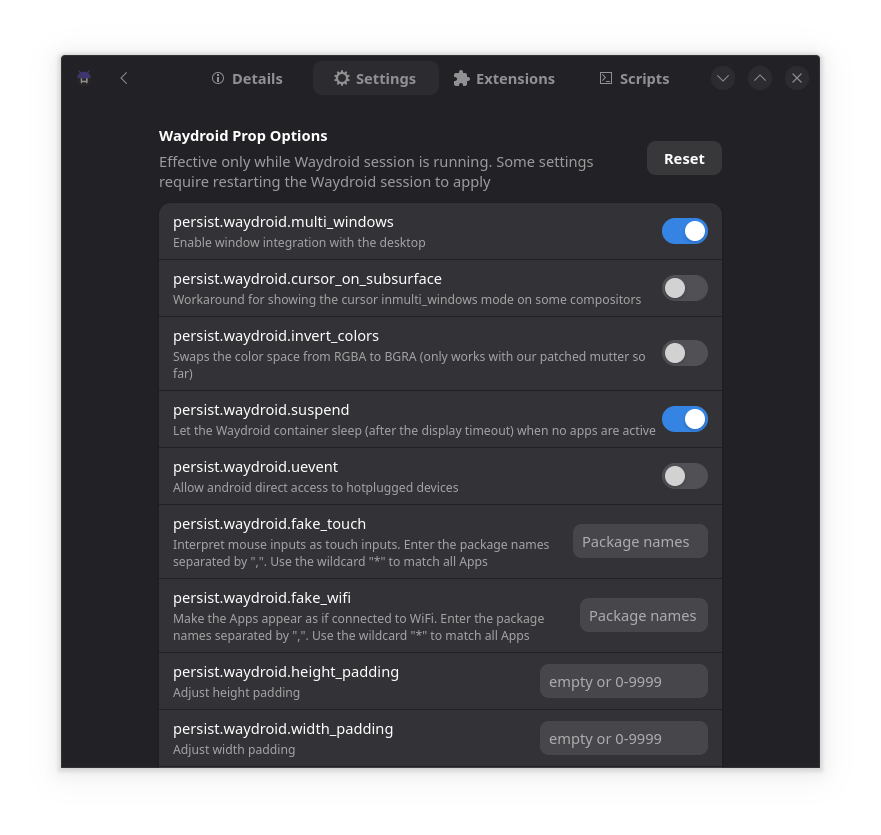Switch to the Details tab
The width and height of the screenshot is (881, 835).
tap(246, 78)
